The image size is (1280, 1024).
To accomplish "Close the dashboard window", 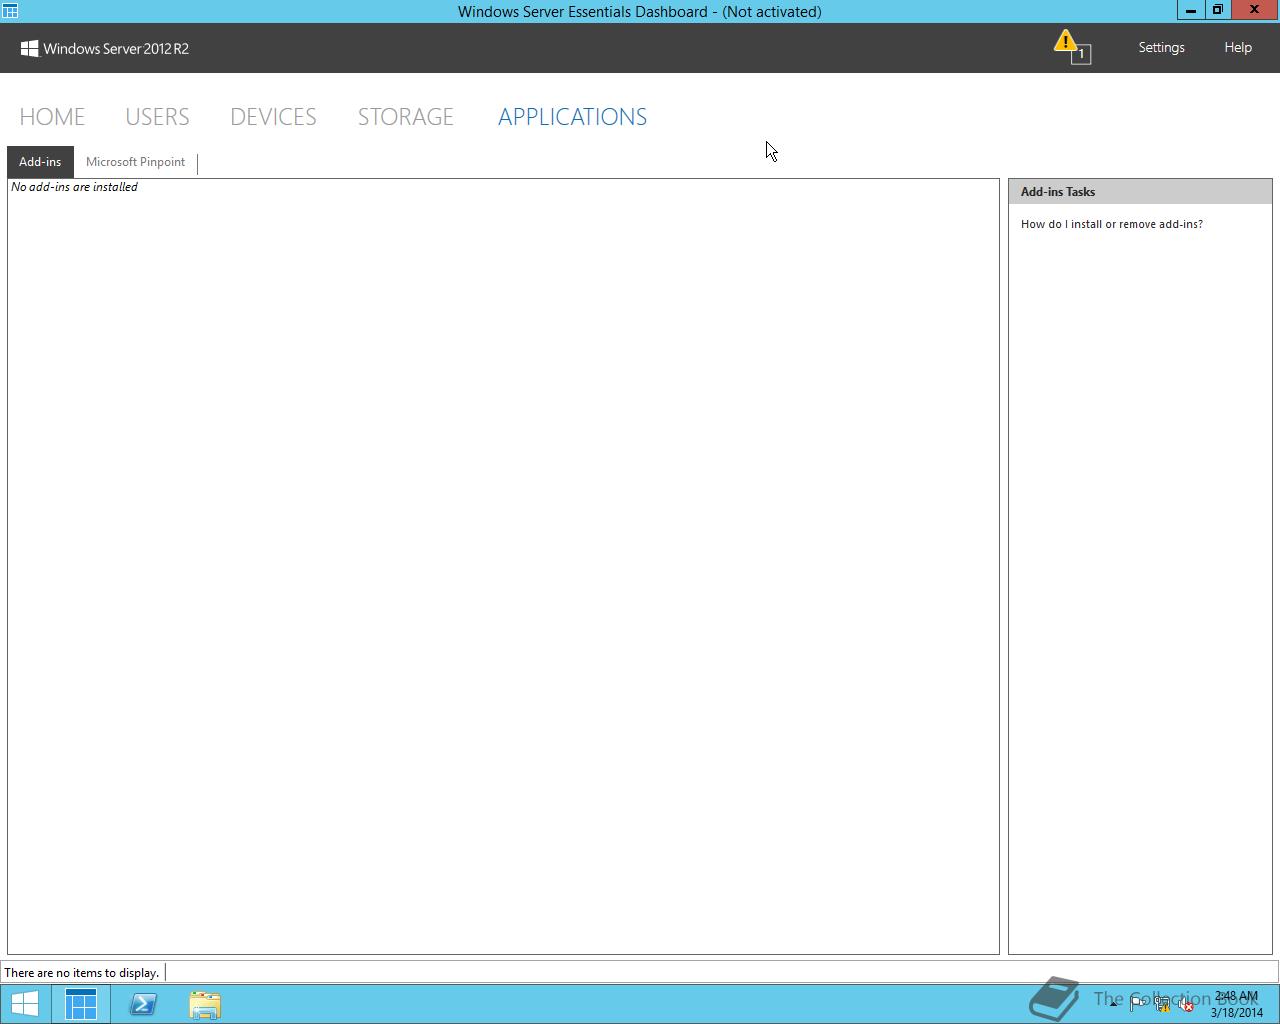I will coord(1254,10).
